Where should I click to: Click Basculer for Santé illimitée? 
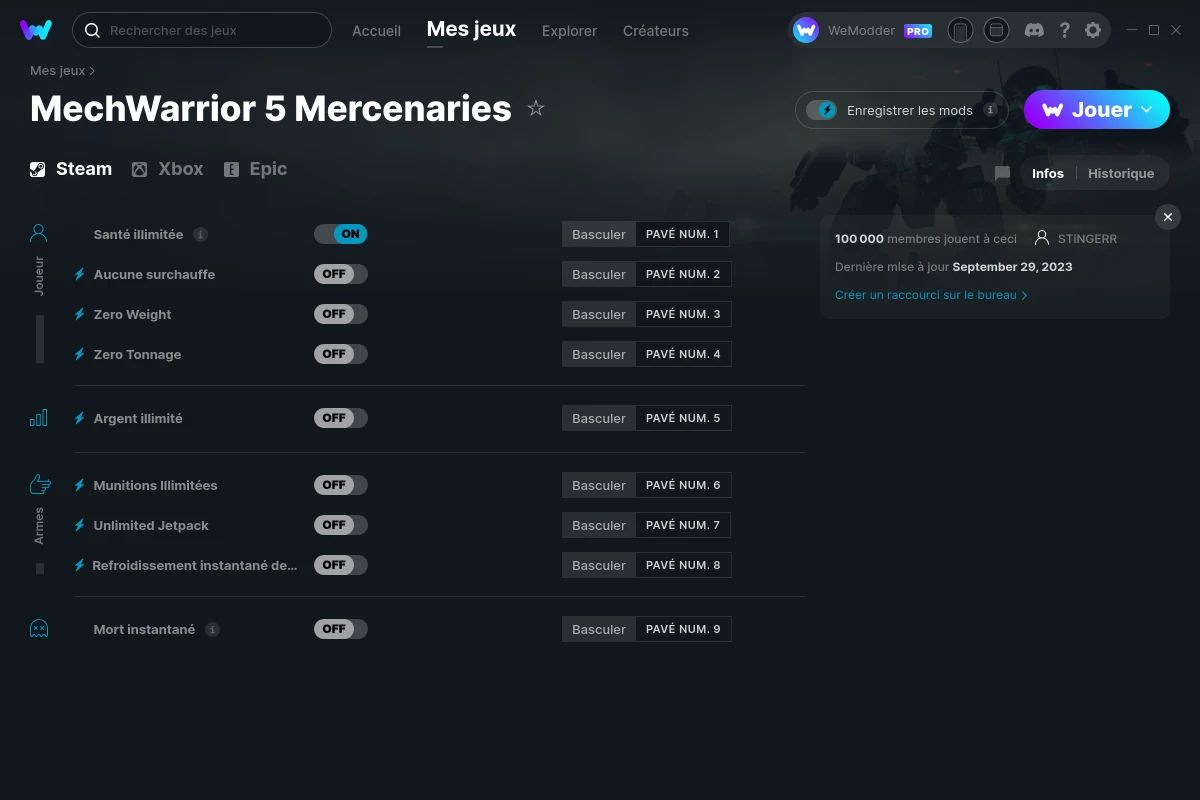pyautogui.click(x=599, y=234)
